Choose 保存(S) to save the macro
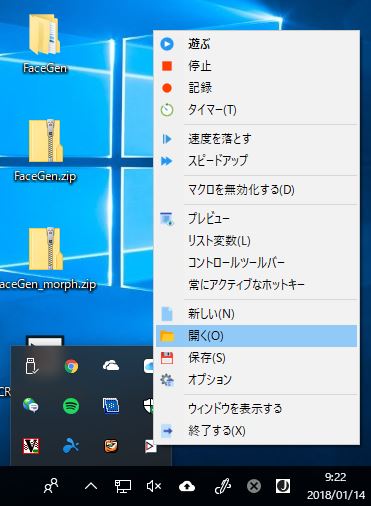371x506 pixels. click(x=256, y=358)
